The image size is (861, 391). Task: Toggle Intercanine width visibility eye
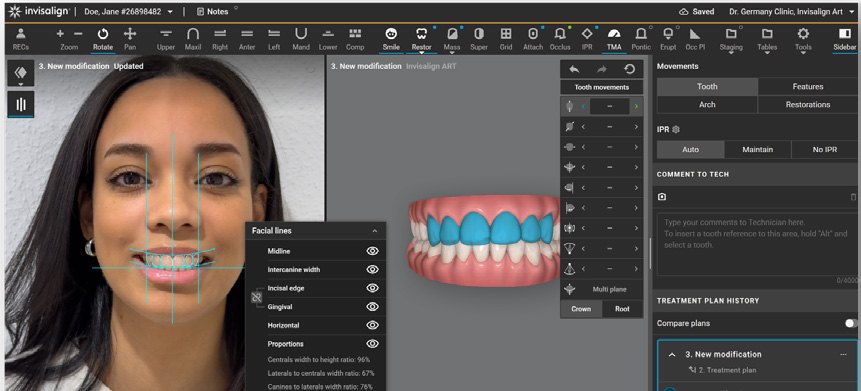click(372, 270)
